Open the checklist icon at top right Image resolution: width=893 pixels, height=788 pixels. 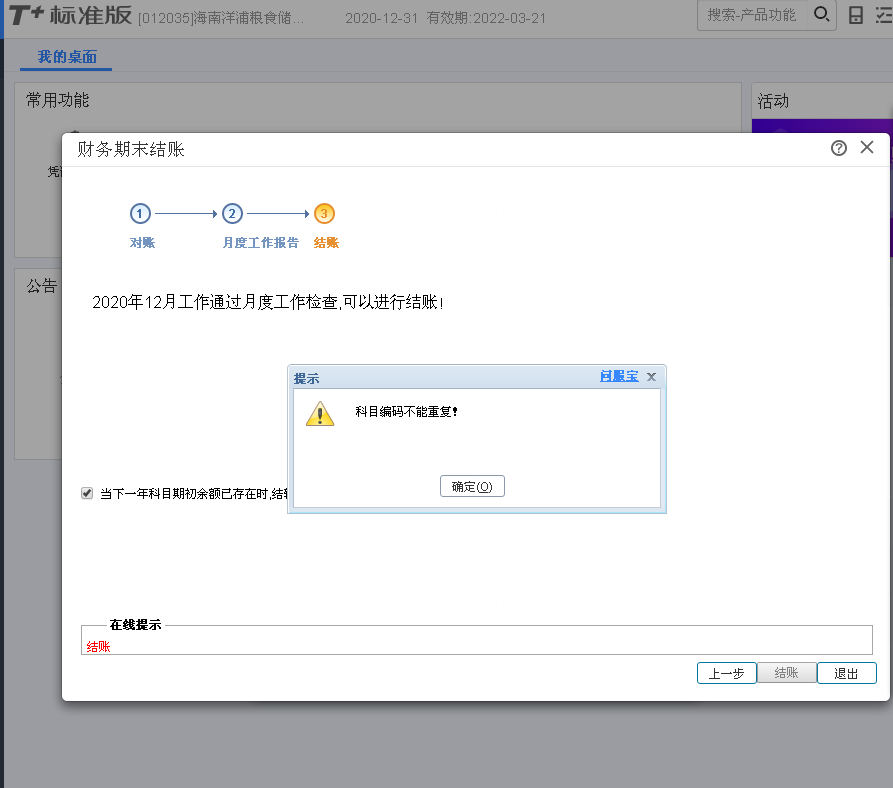[884, 15]
